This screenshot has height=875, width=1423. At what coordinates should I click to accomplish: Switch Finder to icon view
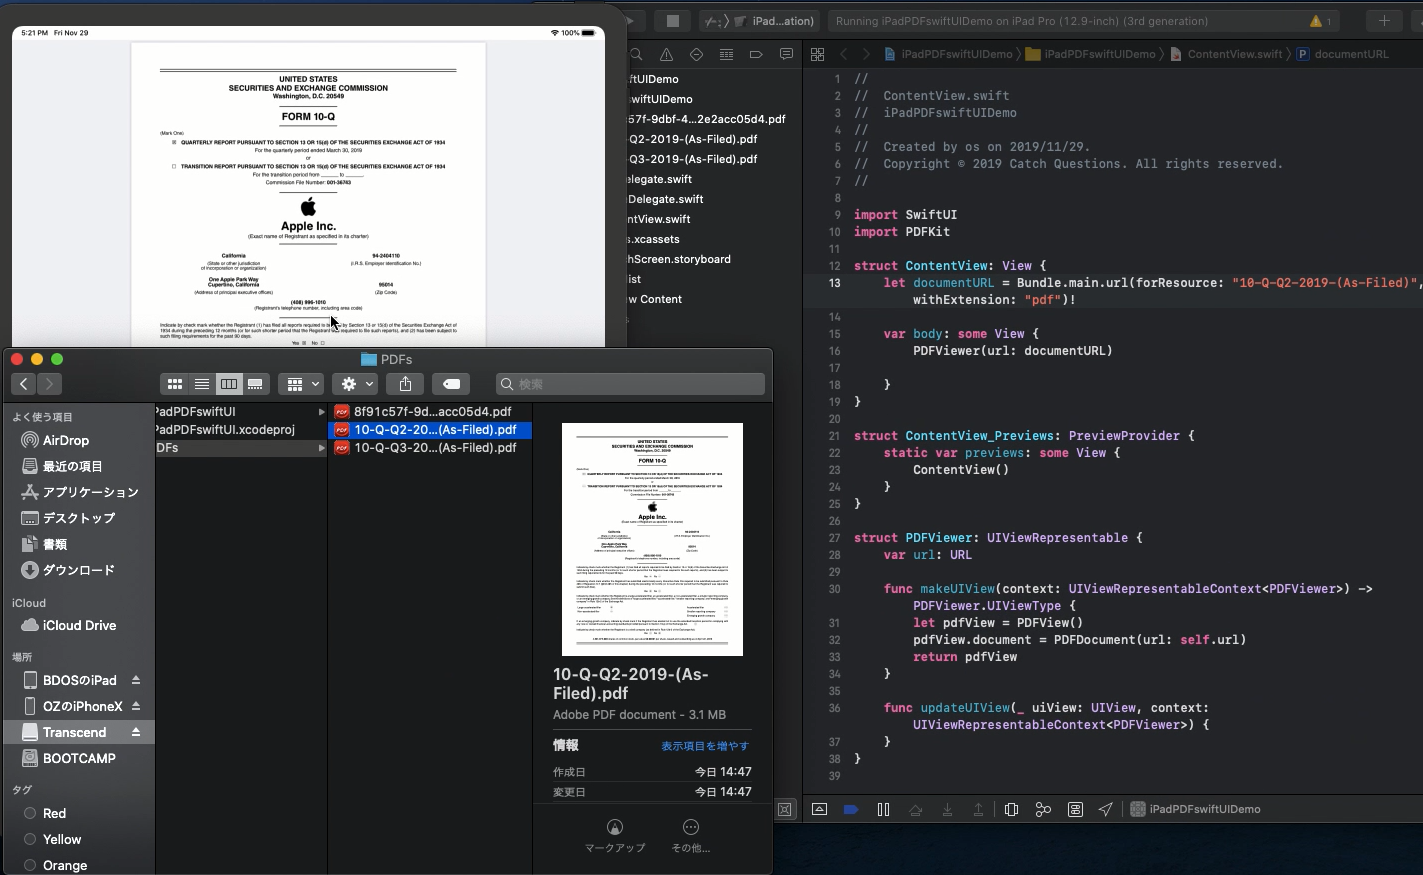[175, 384]
